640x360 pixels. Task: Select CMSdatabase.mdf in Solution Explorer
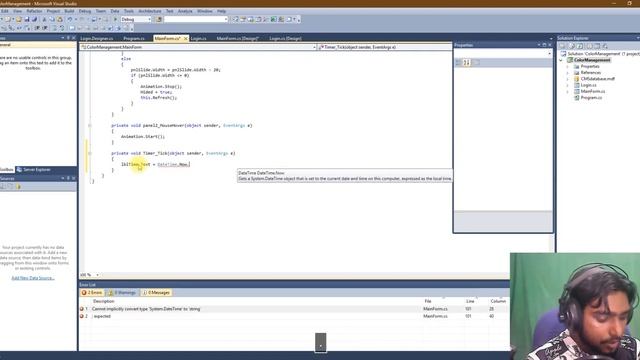(x=597, y=79)
